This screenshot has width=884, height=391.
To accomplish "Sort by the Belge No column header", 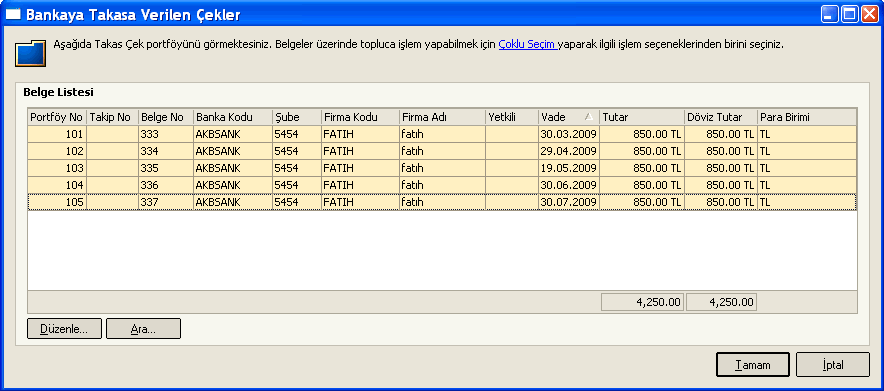I will coord(166,117).
